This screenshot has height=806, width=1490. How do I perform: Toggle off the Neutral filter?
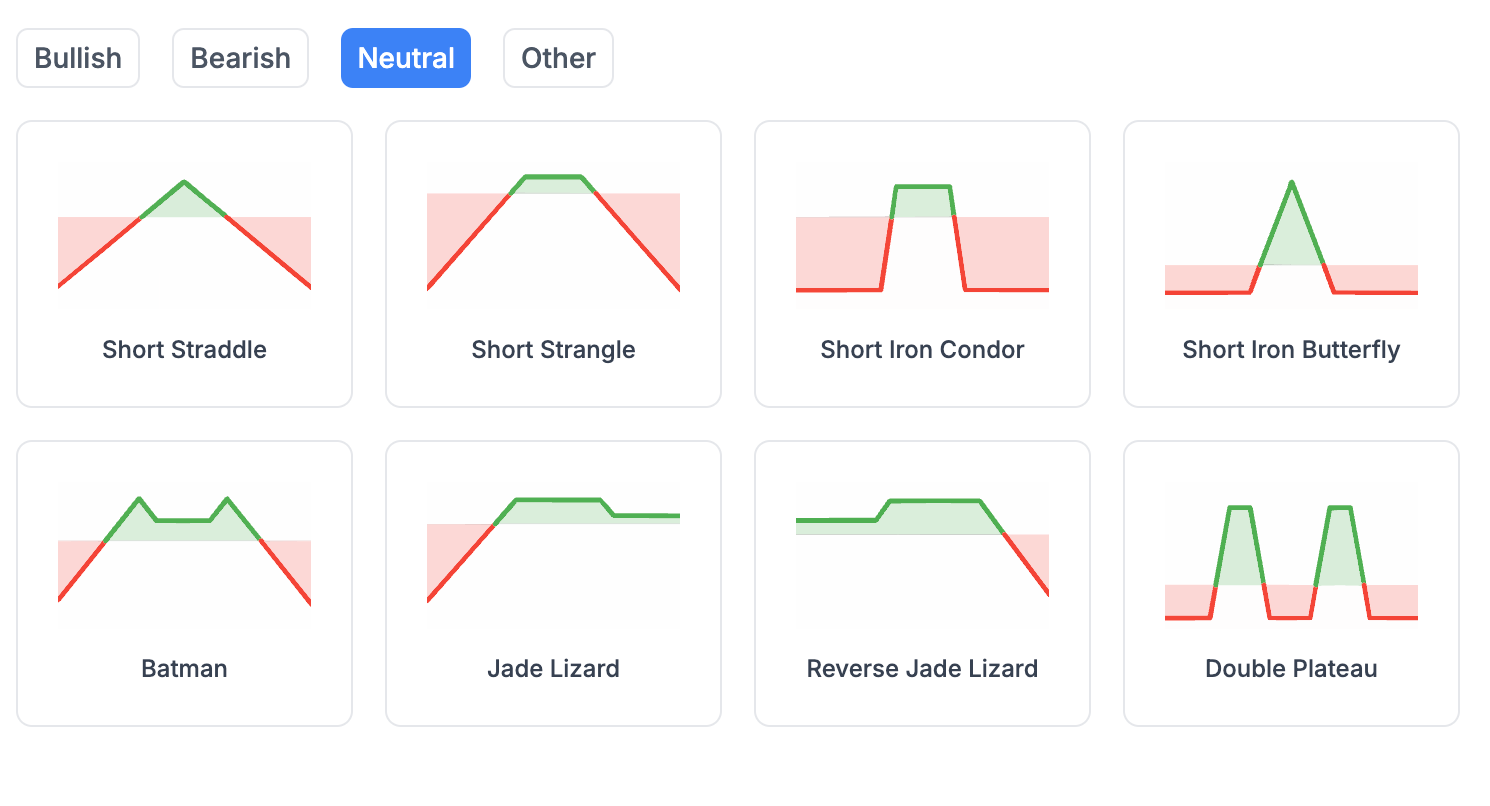(x=406, y=58)
